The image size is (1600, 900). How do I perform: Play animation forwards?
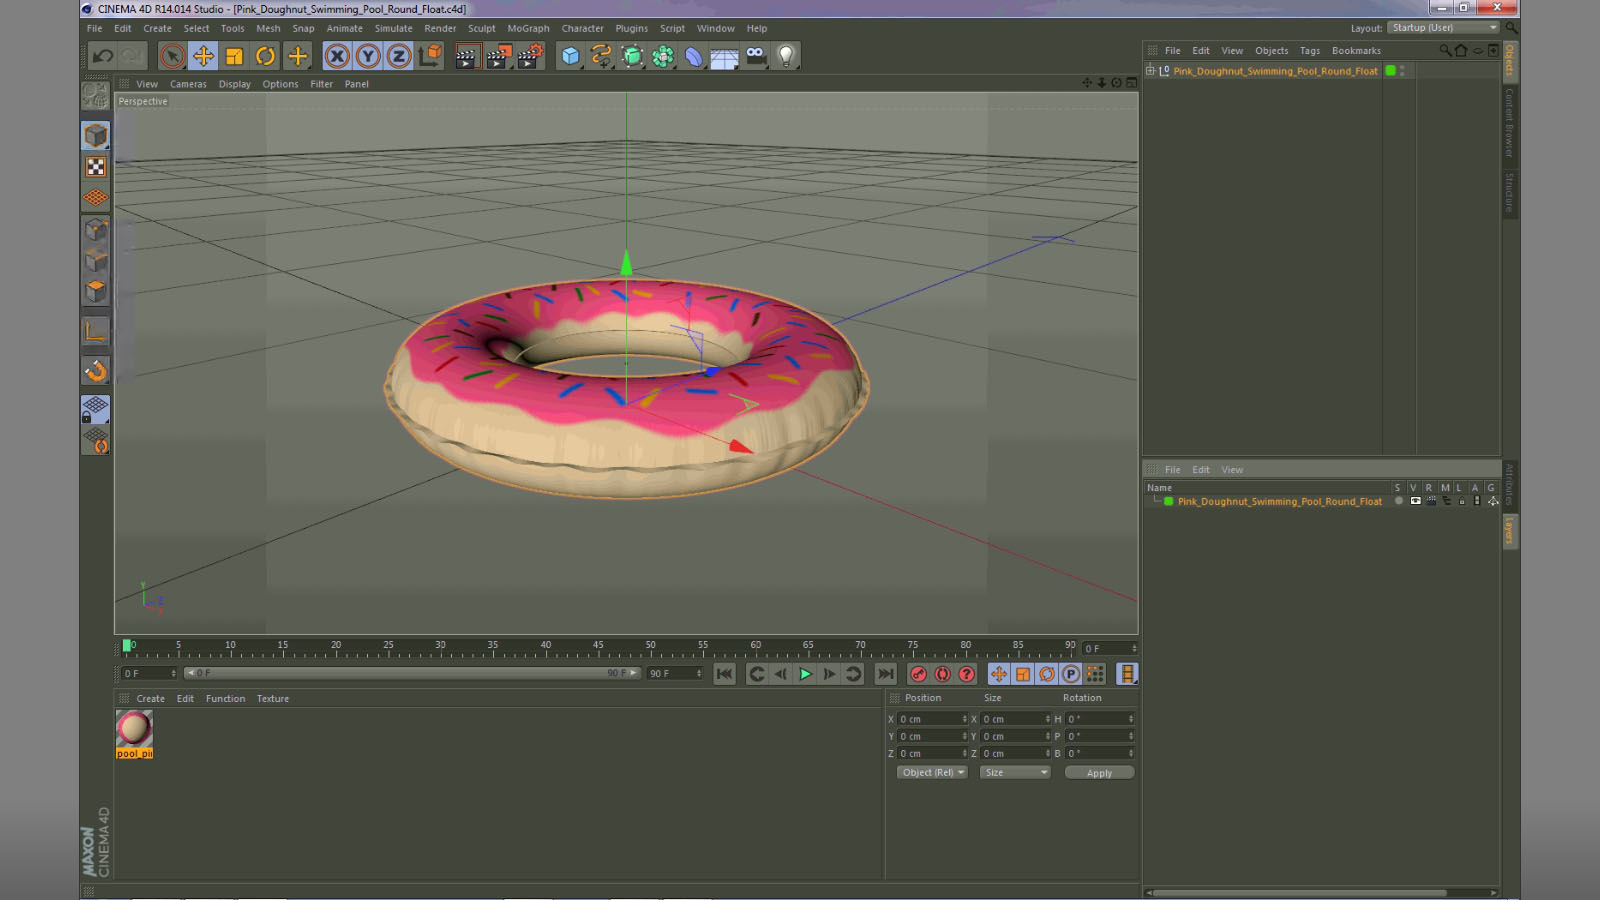(x=805, y=674)
